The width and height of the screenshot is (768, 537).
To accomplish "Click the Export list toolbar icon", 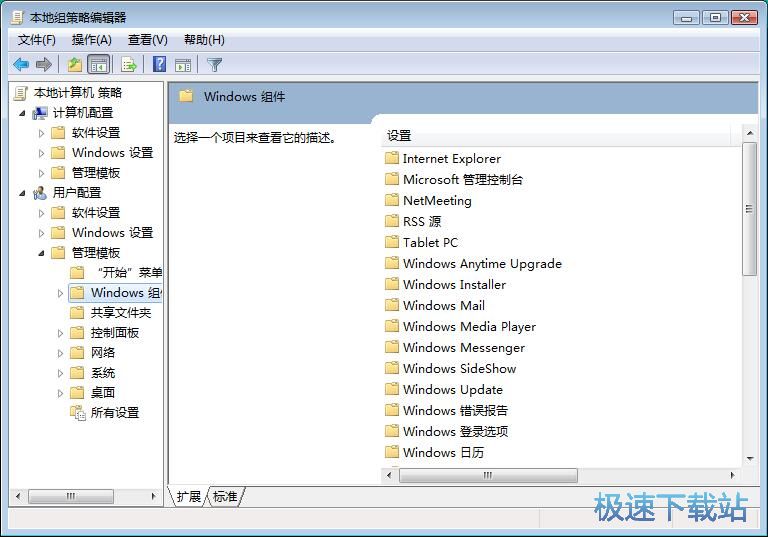I will click(x=129, y=64).
